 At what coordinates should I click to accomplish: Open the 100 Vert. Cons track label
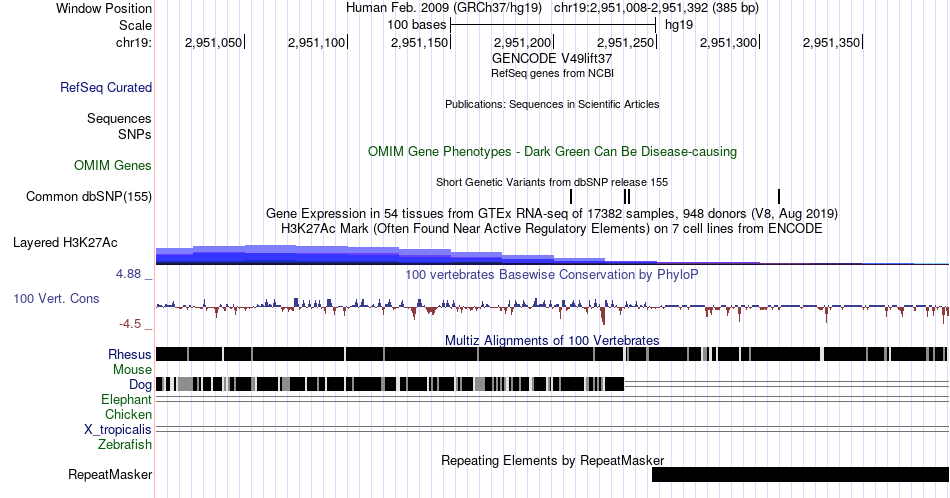click(56, 298)
